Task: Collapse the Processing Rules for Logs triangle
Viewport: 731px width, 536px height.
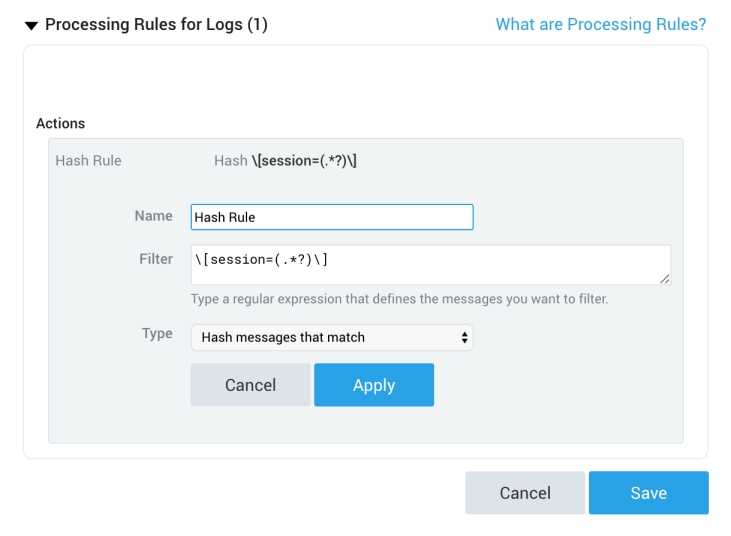Action: tap(31, 25)
